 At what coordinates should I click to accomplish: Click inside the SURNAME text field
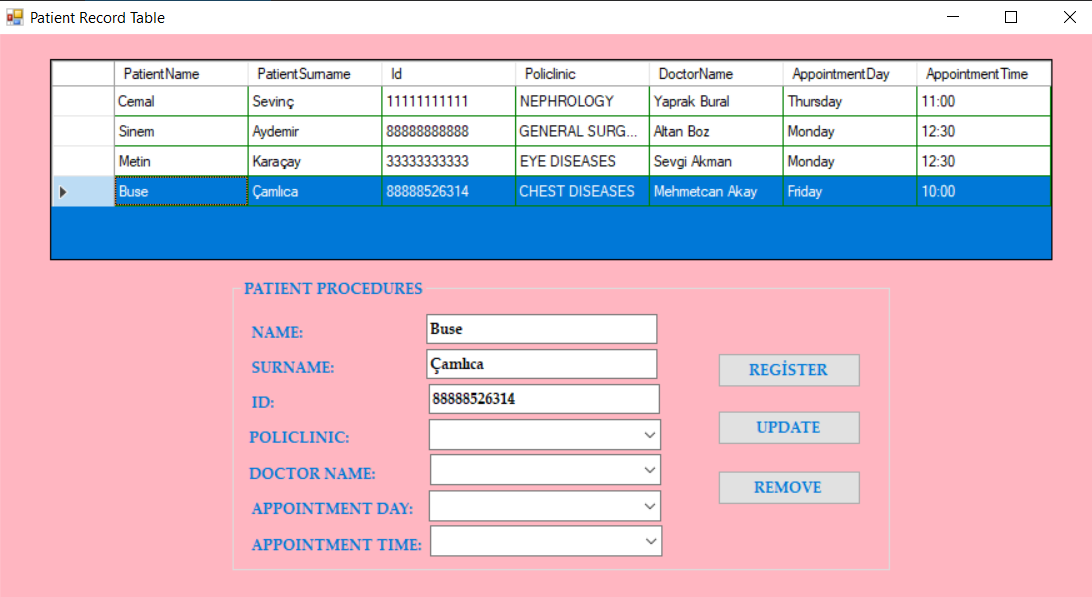pyautogui.click(x=540, y=363)
